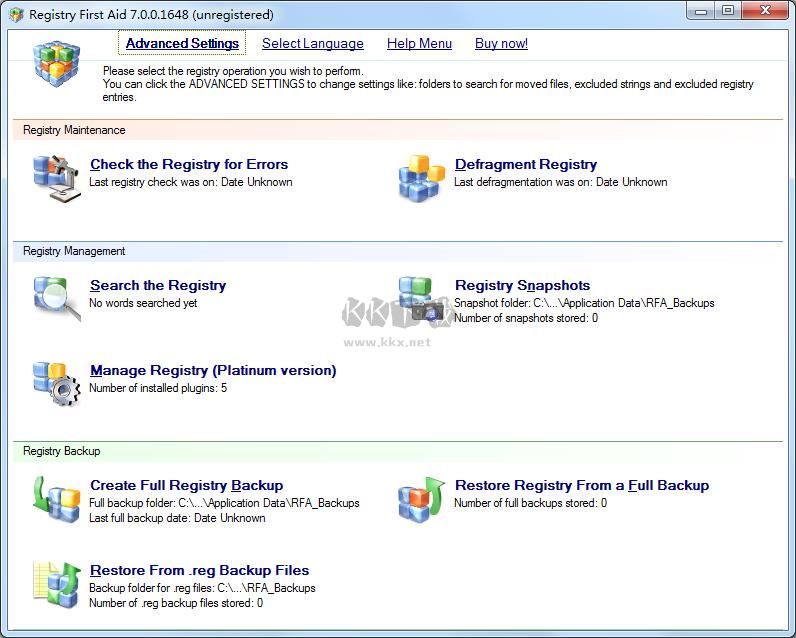Open the Help Menu
This screenshot has height=638, width=796.
419,43
